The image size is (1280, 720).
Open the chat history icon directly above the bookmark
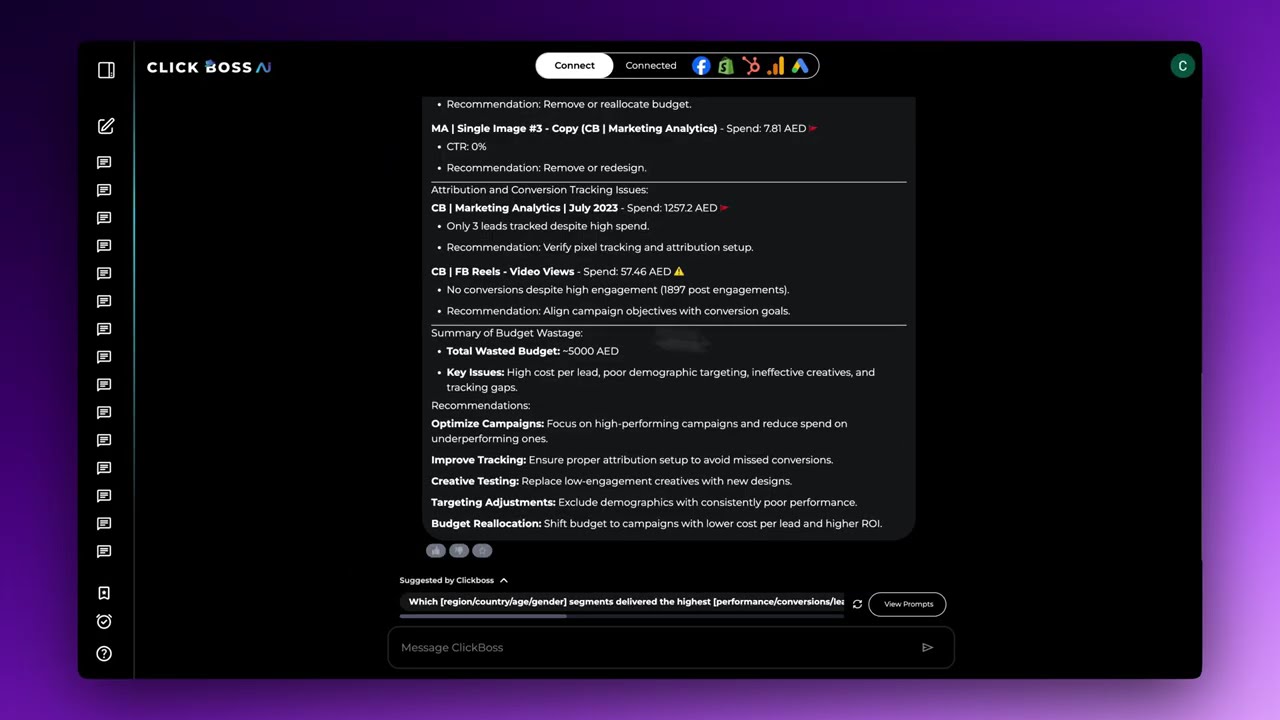tap(104, 551)
